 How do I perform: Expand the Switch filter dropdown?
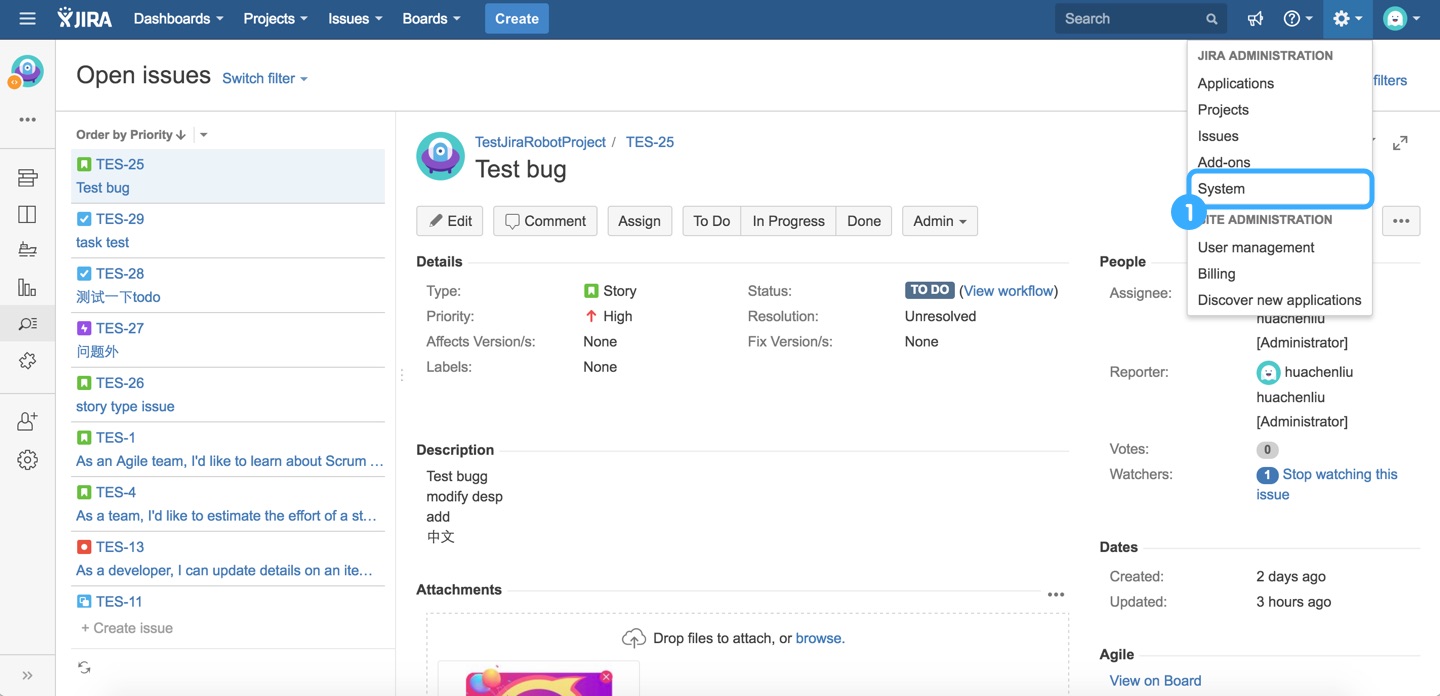(265, 78)
